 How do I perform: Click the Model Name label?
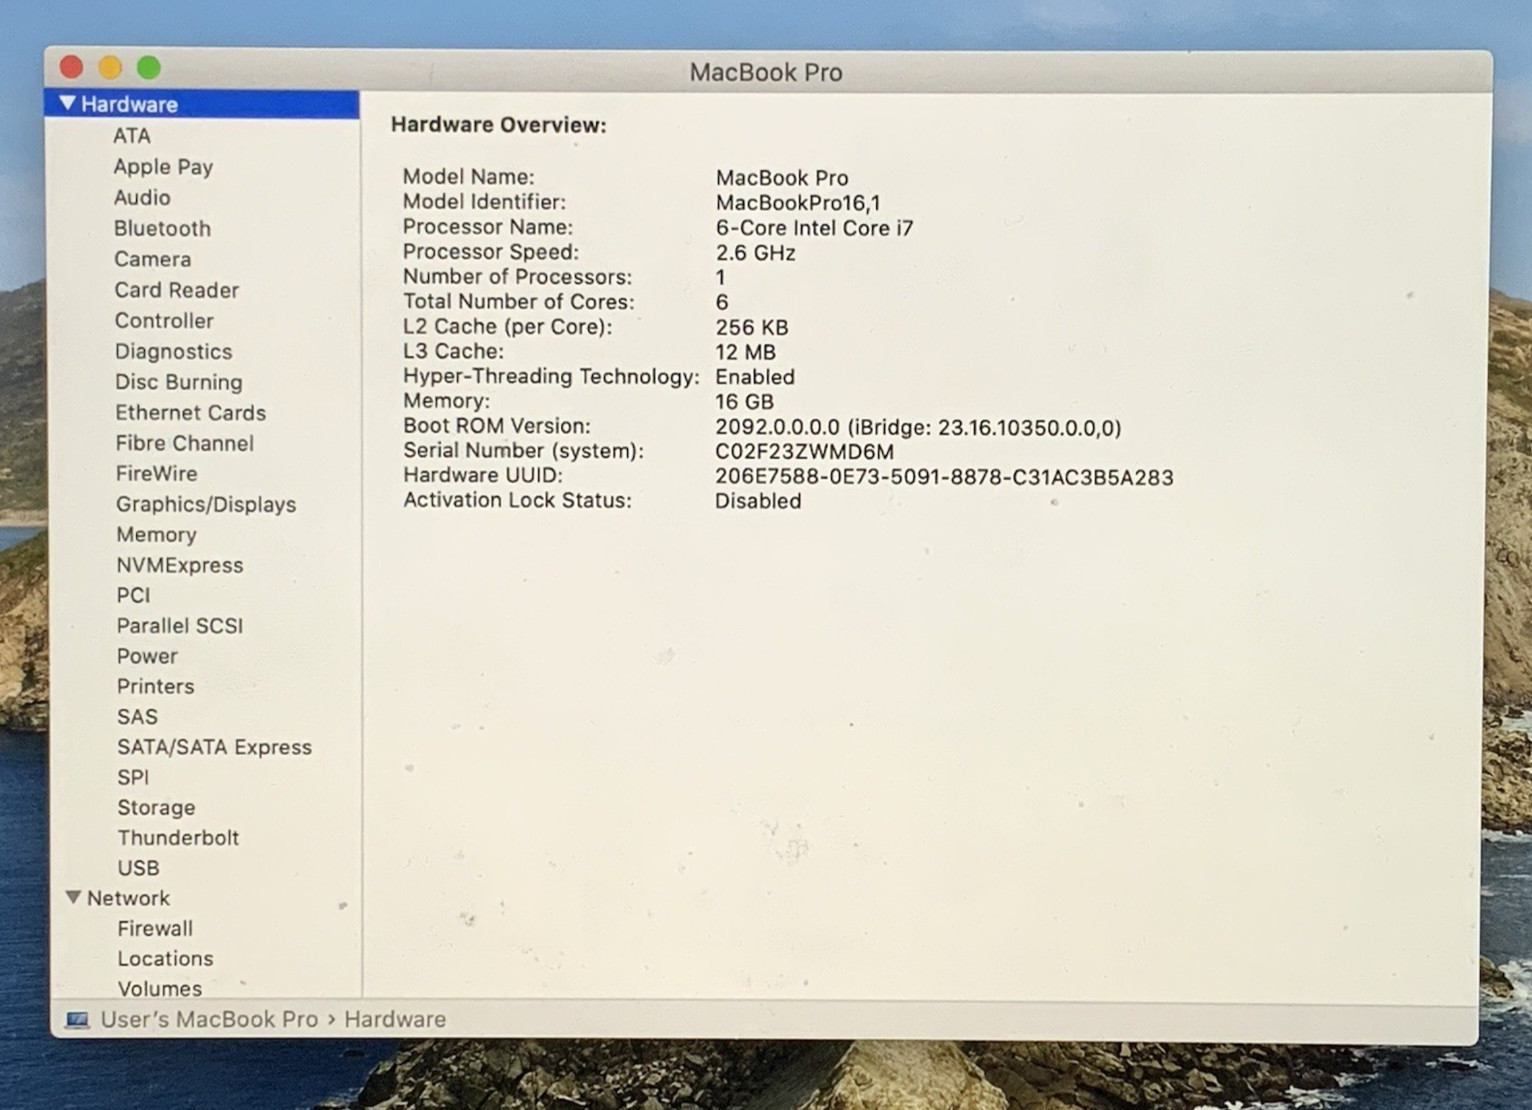click(x=468, y=177)
